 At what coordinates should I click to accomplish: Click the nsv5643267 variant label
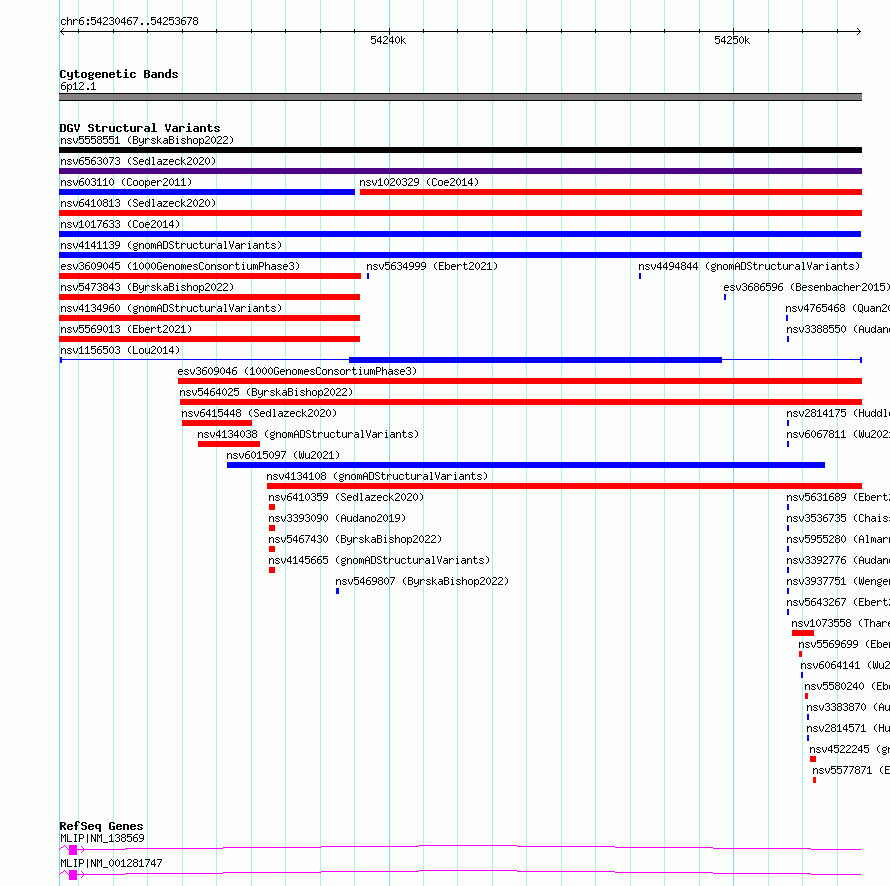click(x=838, y=602)
